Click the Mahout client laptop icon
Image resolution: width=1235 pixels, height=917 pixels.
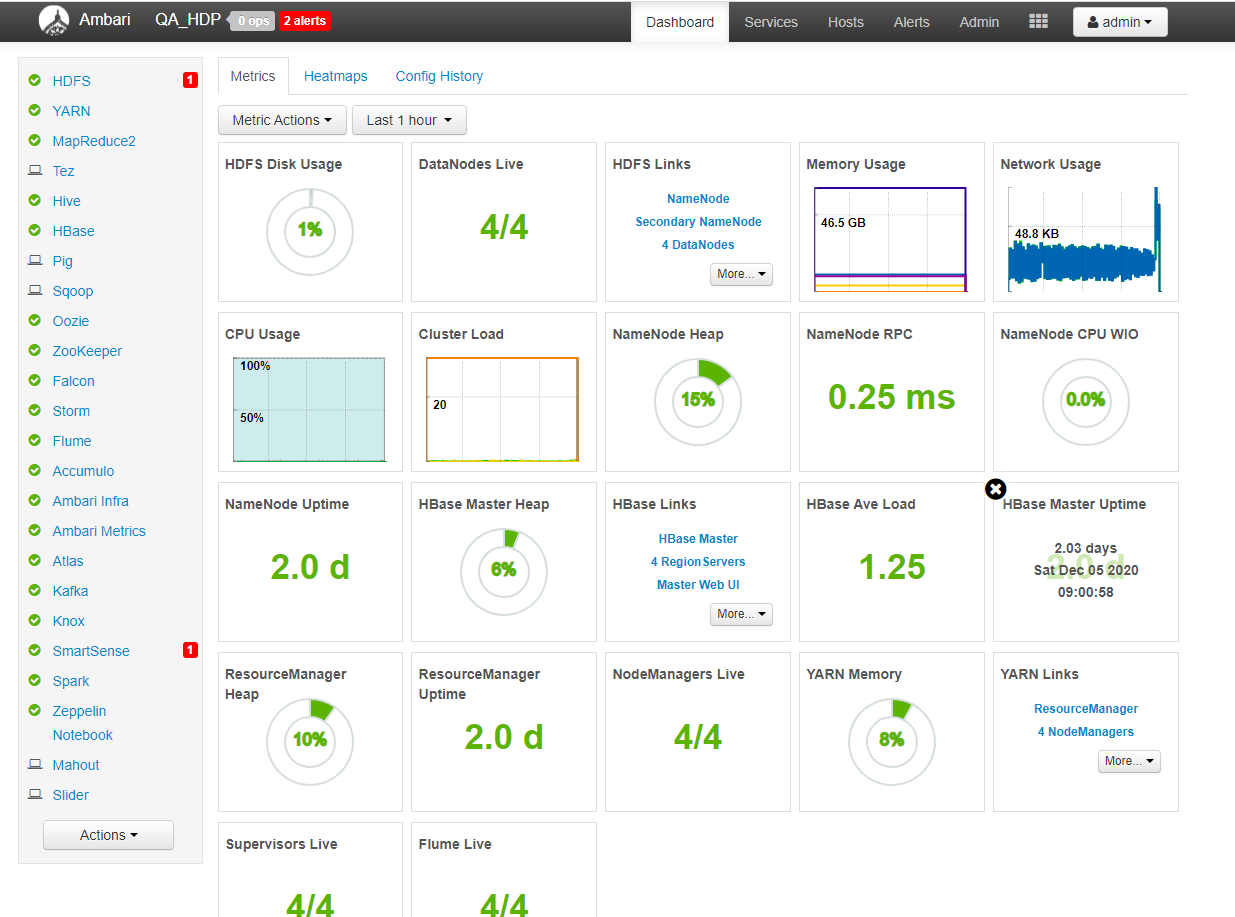[x=35, y=765]
